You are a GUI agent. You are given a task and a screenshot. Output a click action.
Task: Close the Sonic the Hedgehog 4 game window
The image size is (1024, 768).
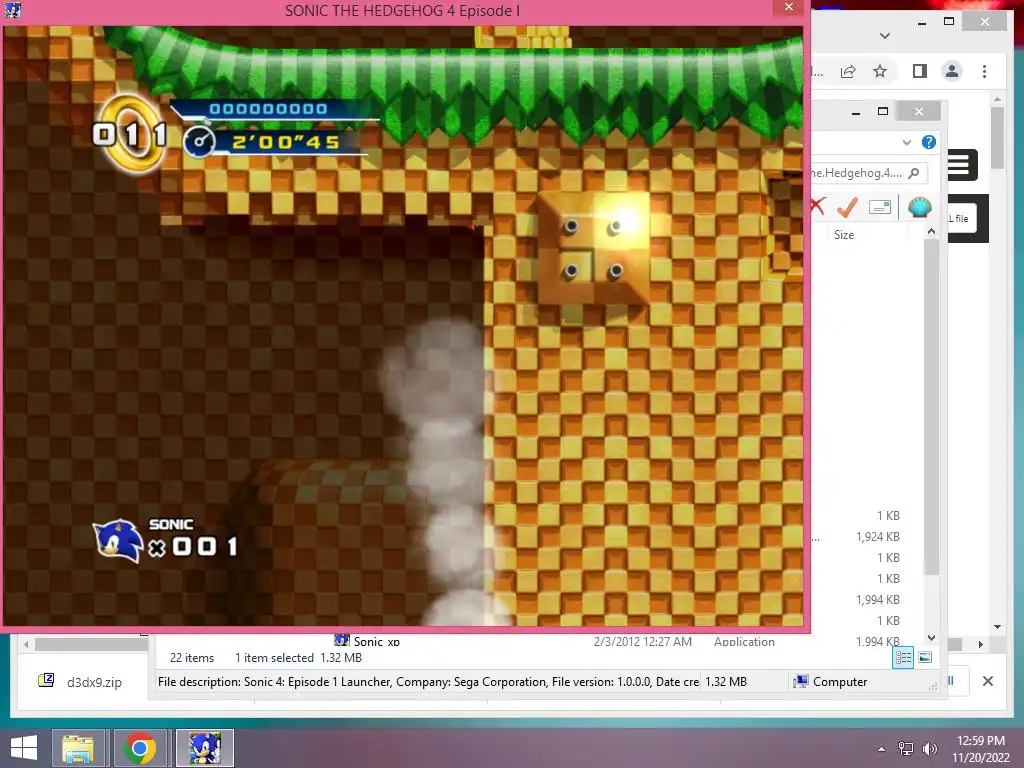point(789,7)
